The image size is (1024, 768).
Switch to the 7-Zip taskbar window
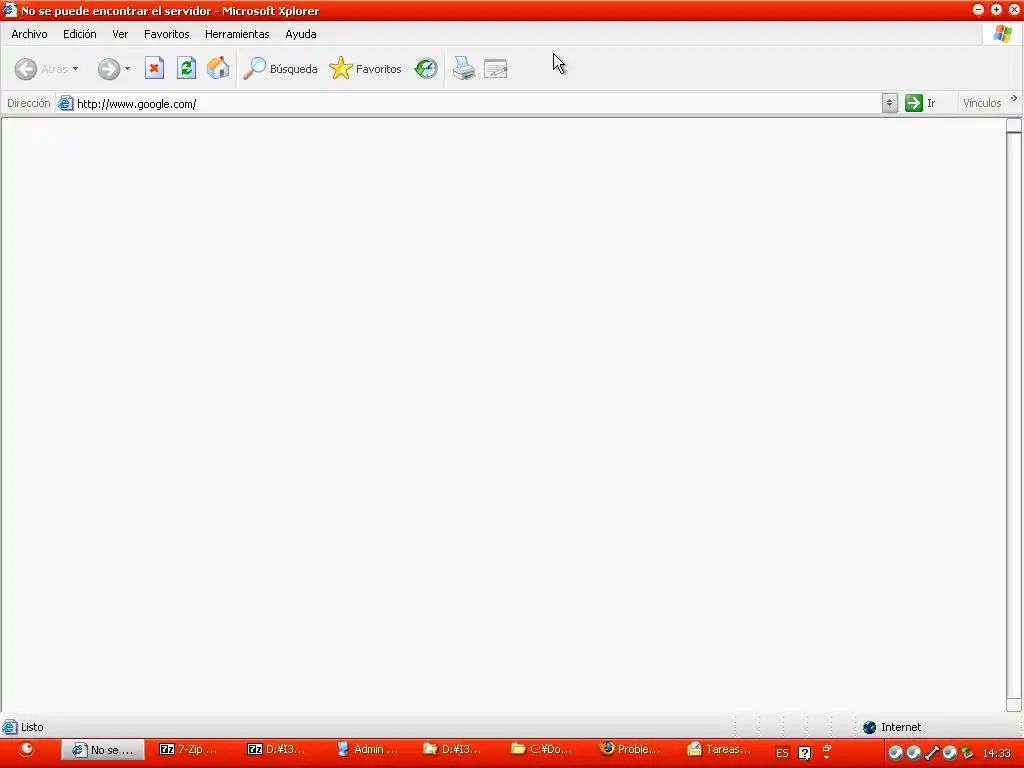click(189, 750)
